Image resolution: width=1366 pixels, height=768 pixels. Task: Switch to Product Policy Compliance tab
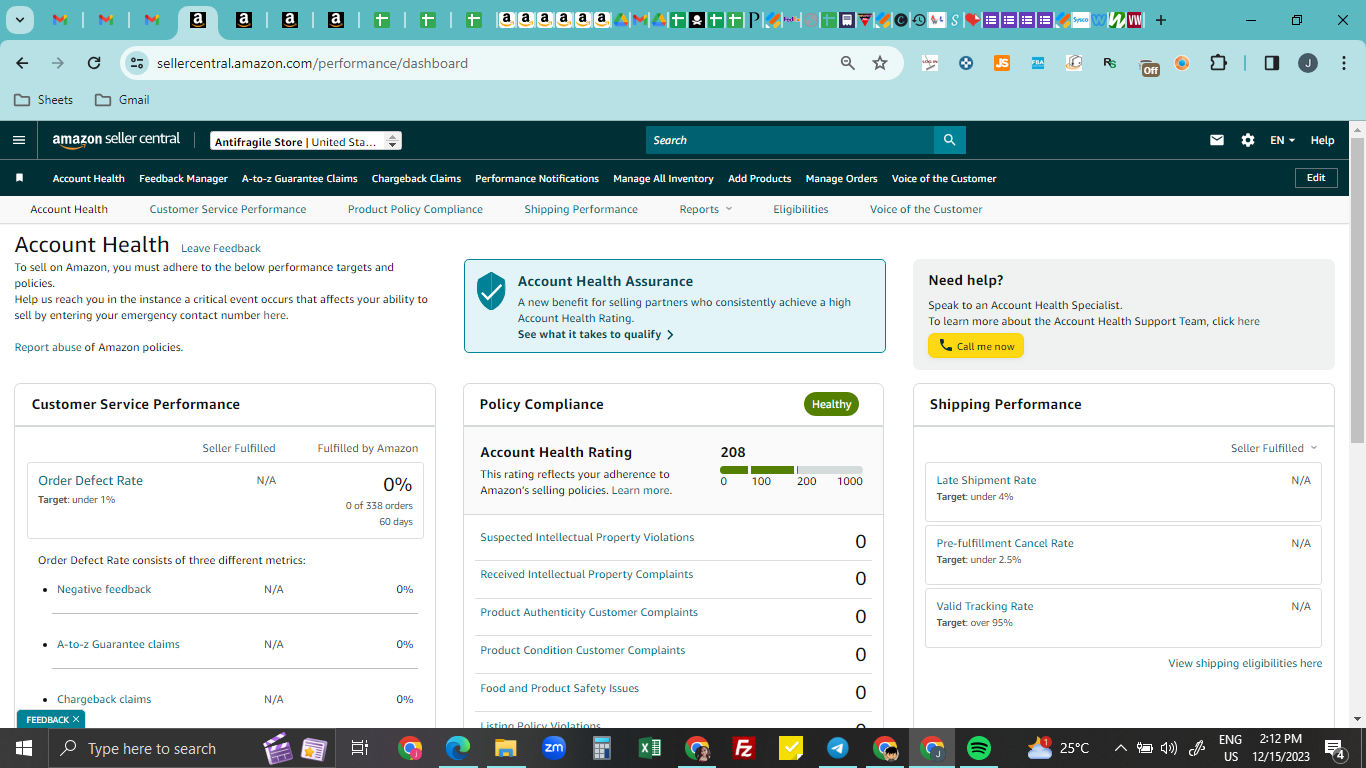(415, 209)
